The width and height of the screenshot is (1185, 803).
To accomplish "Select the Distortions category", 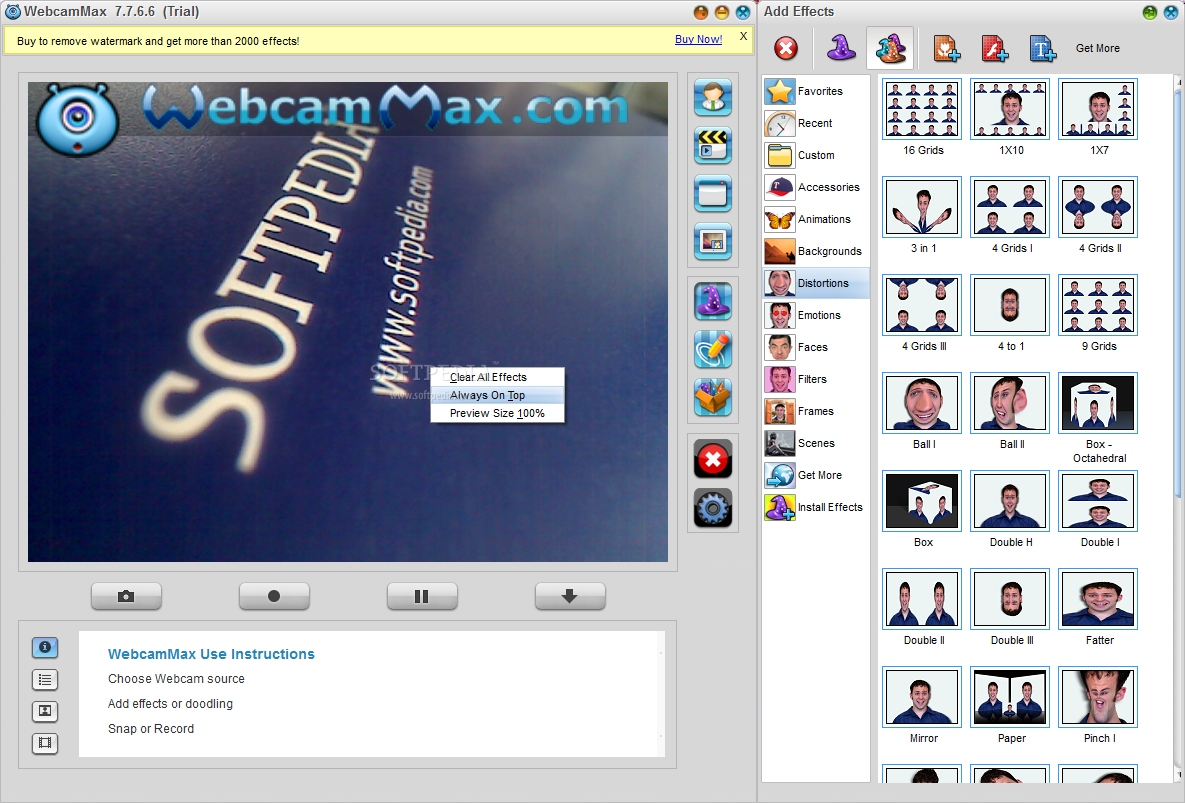I will coord(816,283).
